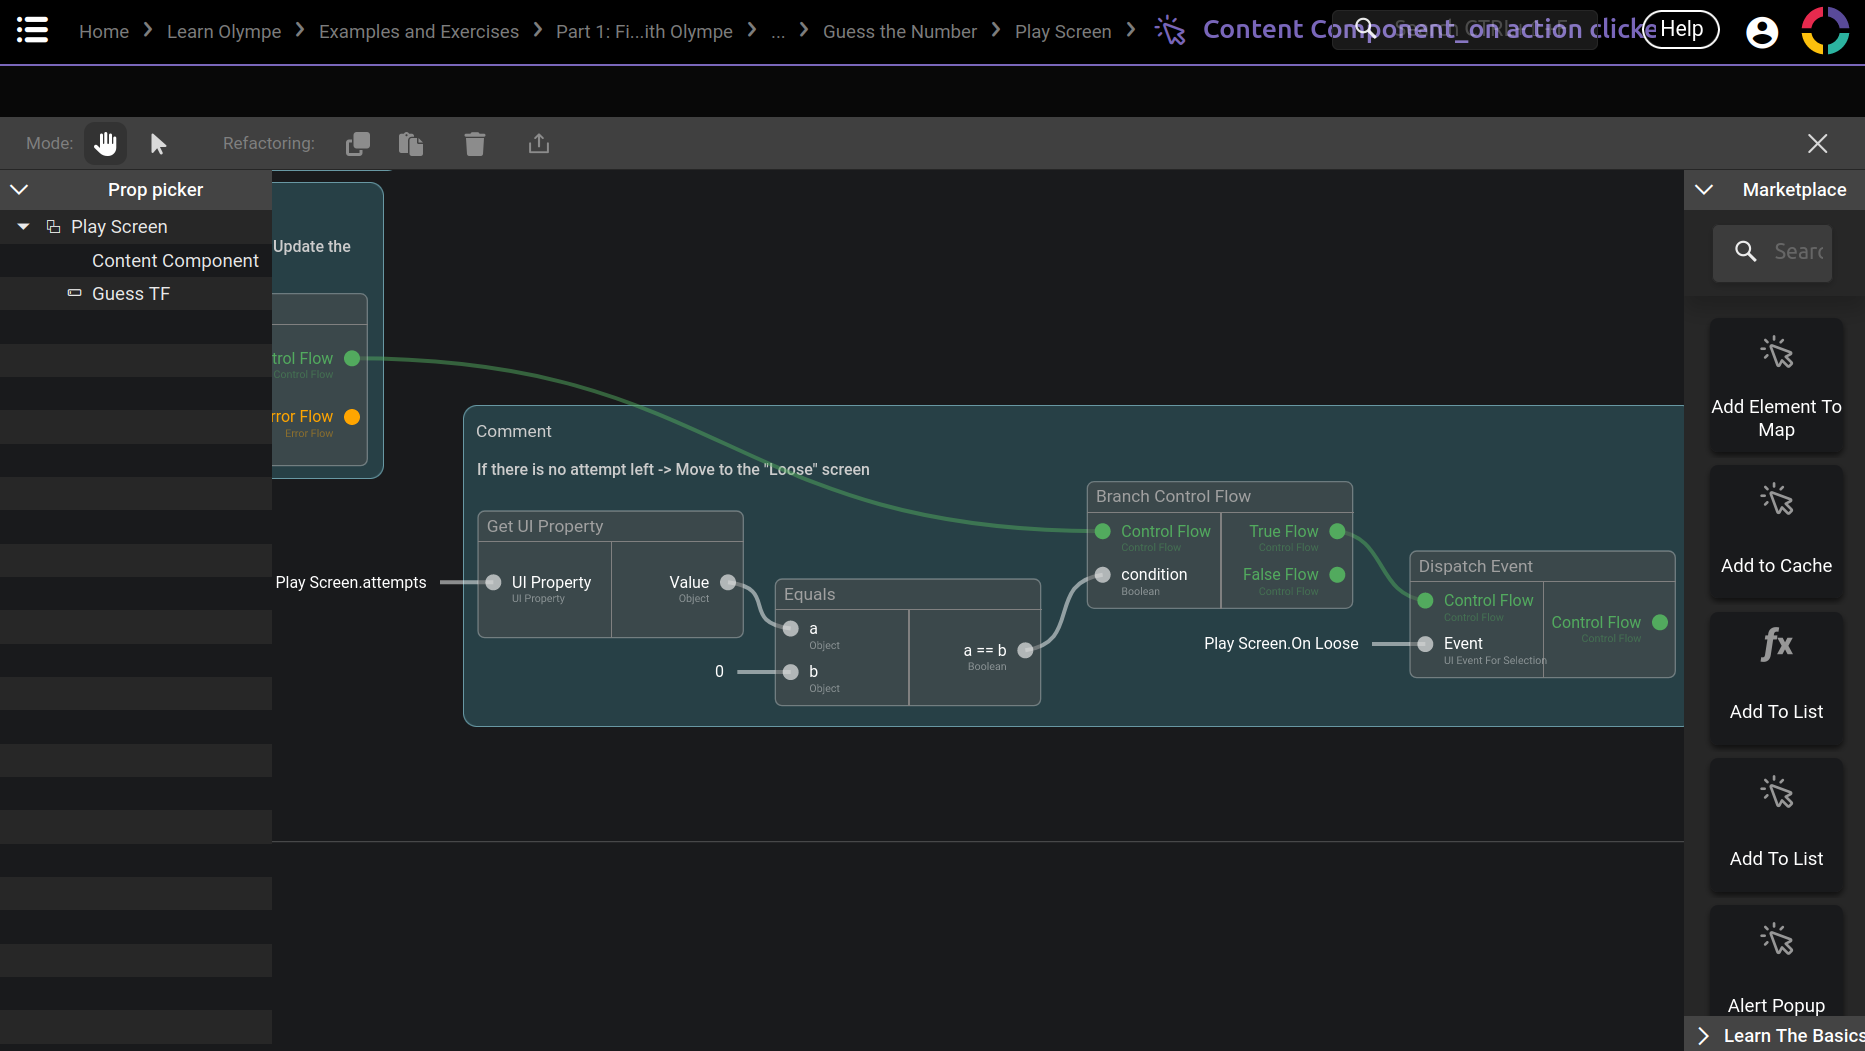Add the Add to Cache brick
The height and width of the screenshot is (1051, 1865).
point(1776,531)
